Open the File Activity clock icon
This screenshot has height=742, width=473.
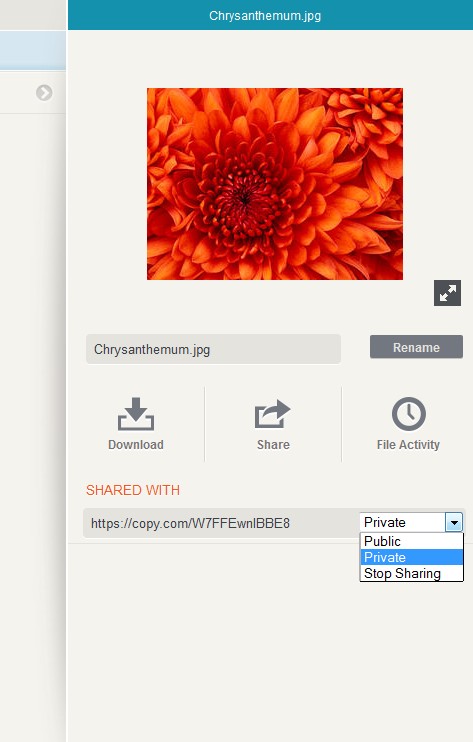pyautogui.click(x=409, y=414)
